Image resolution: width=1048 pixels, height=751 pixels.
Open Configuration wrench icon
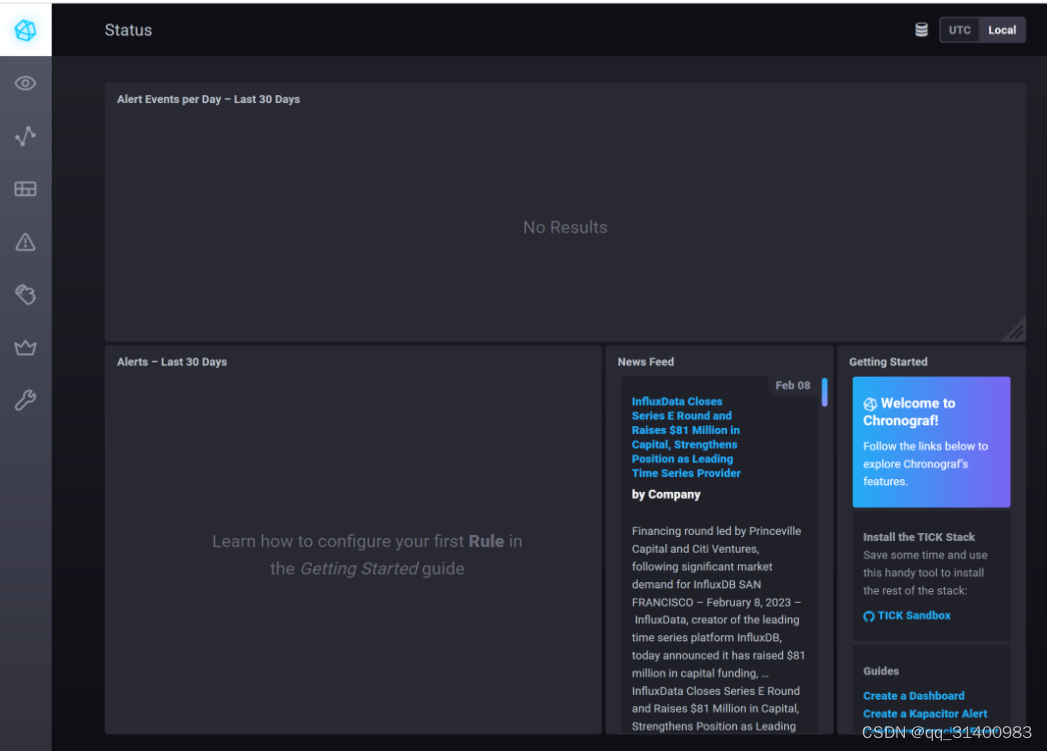25,400
